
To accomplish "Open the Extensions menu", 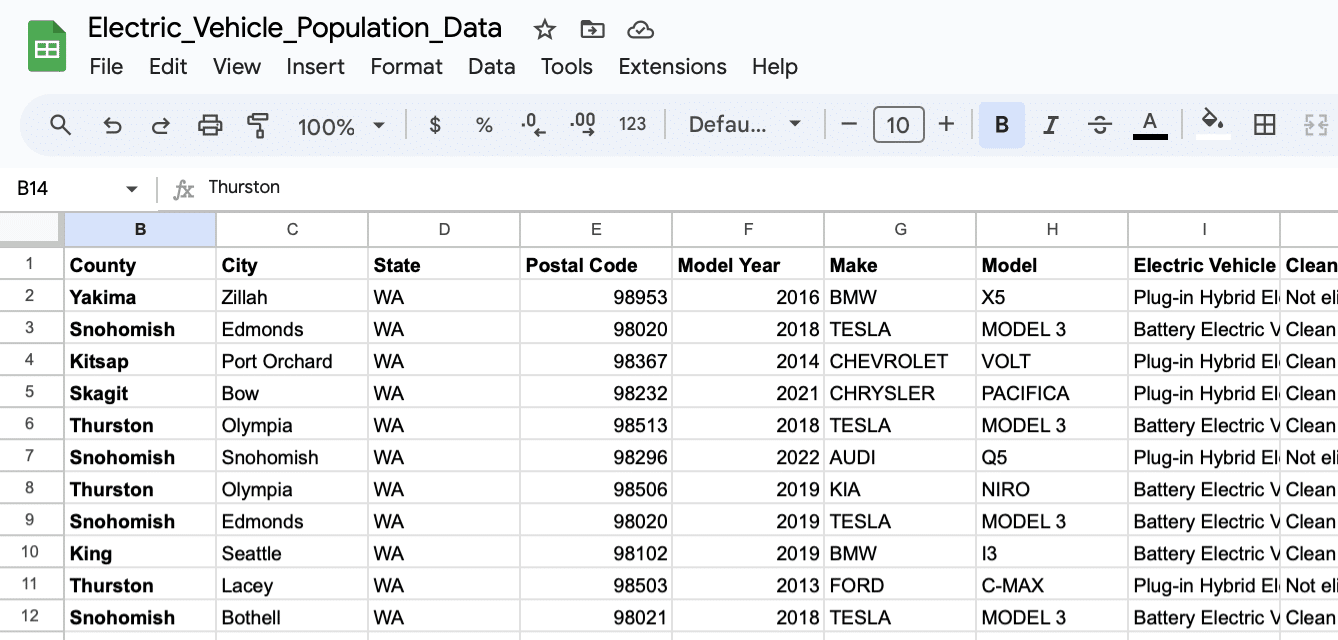I will (673, 67).
